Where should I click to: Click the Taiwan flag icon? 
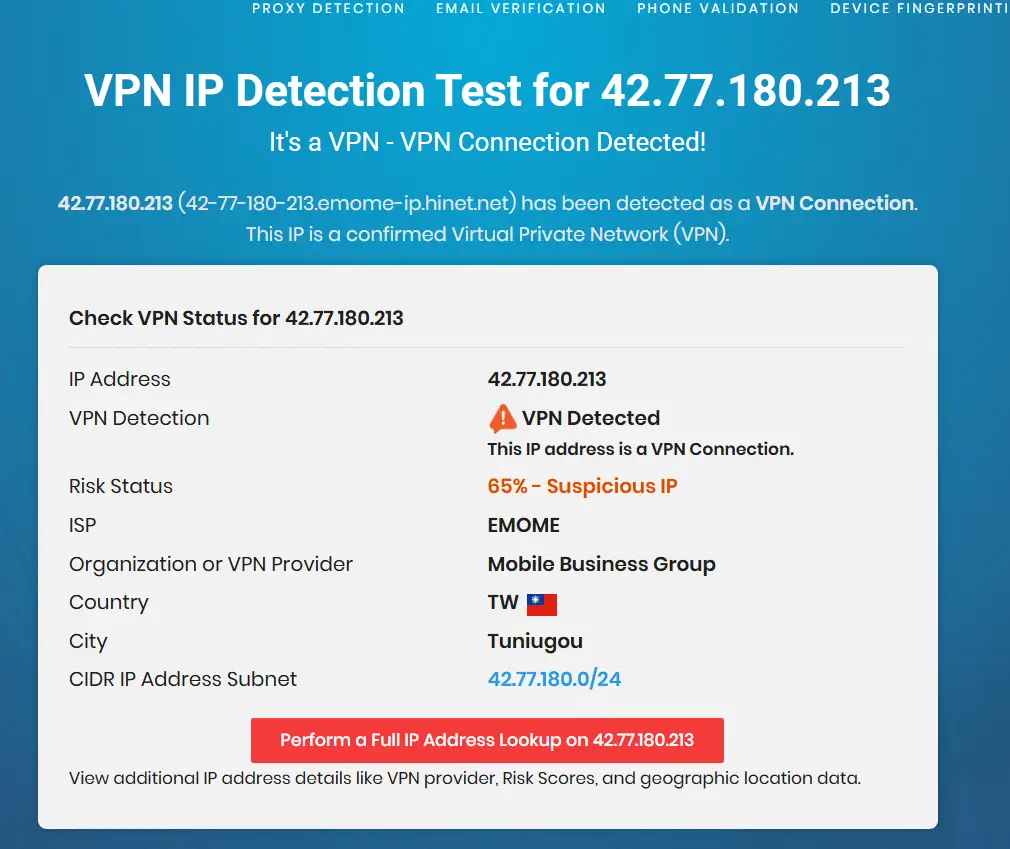[542, 603]
